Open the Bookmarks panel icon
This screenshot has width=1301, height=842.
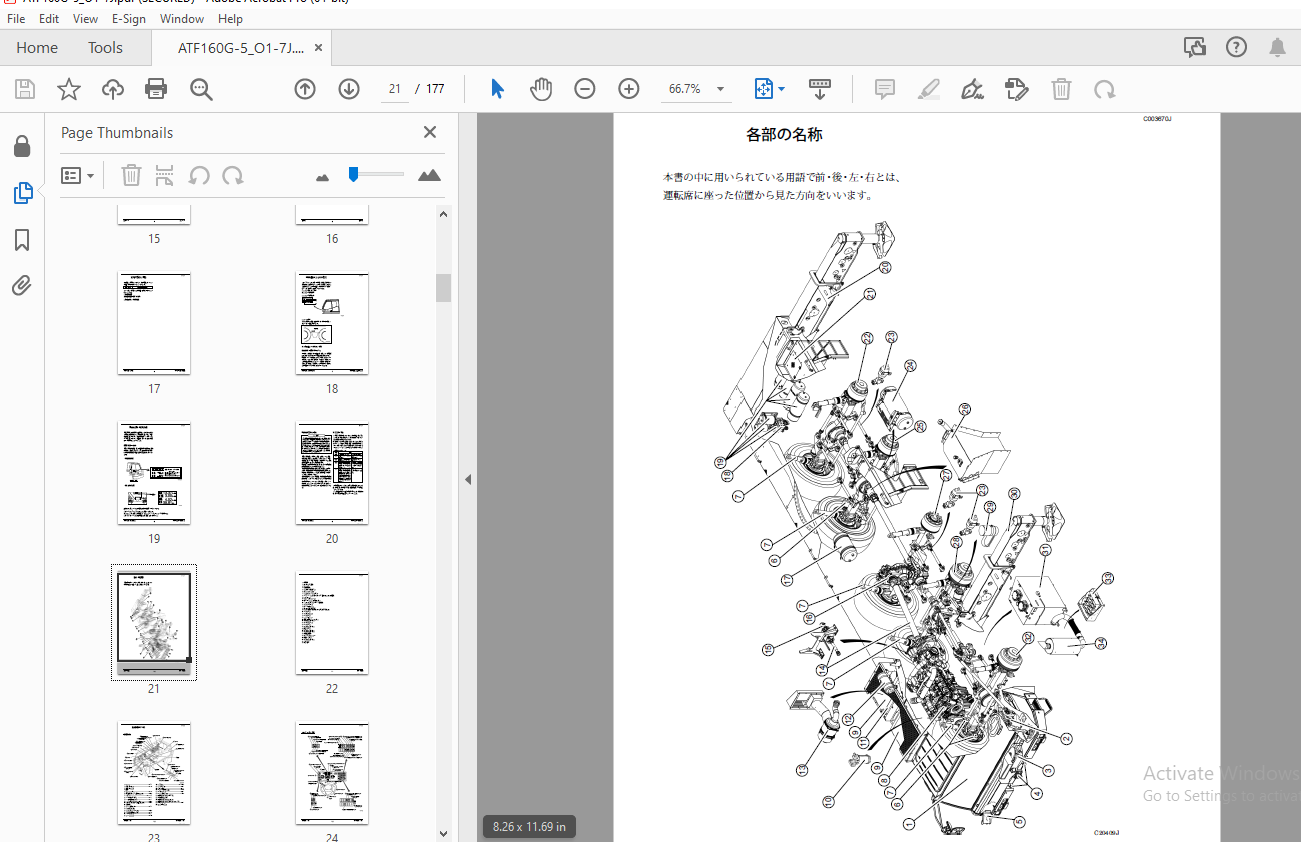[22, 240]
